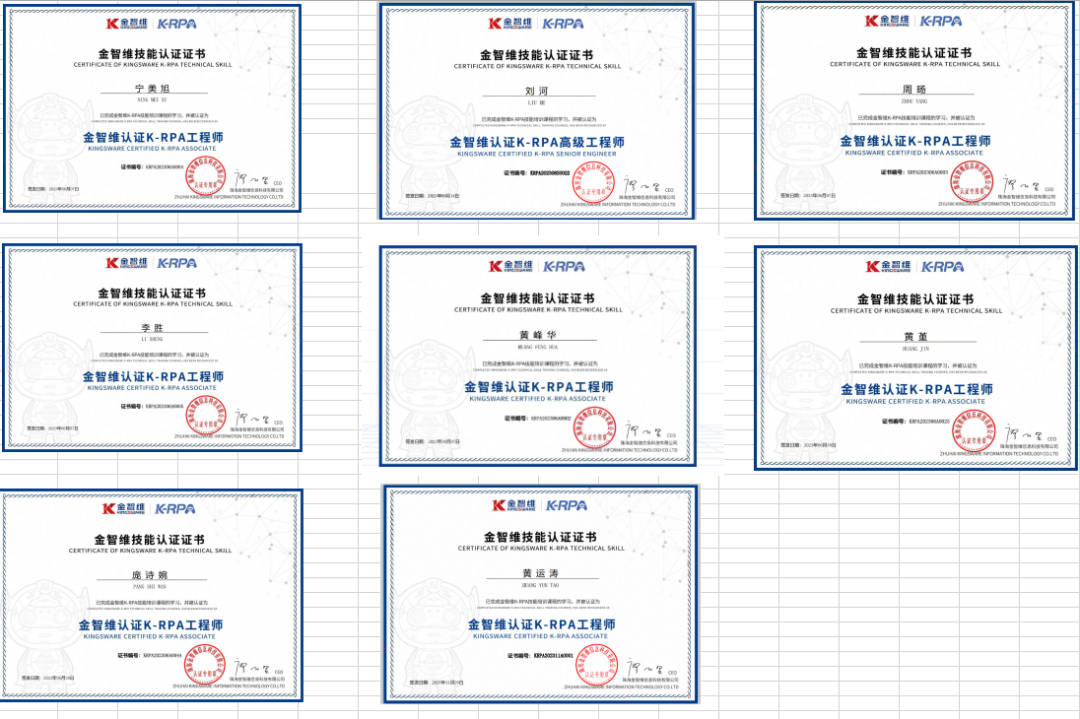Click the K-RPA logo on 周旸's certificate
The width and height of the screenshot is (1080, 719).
tap(941, 21)
